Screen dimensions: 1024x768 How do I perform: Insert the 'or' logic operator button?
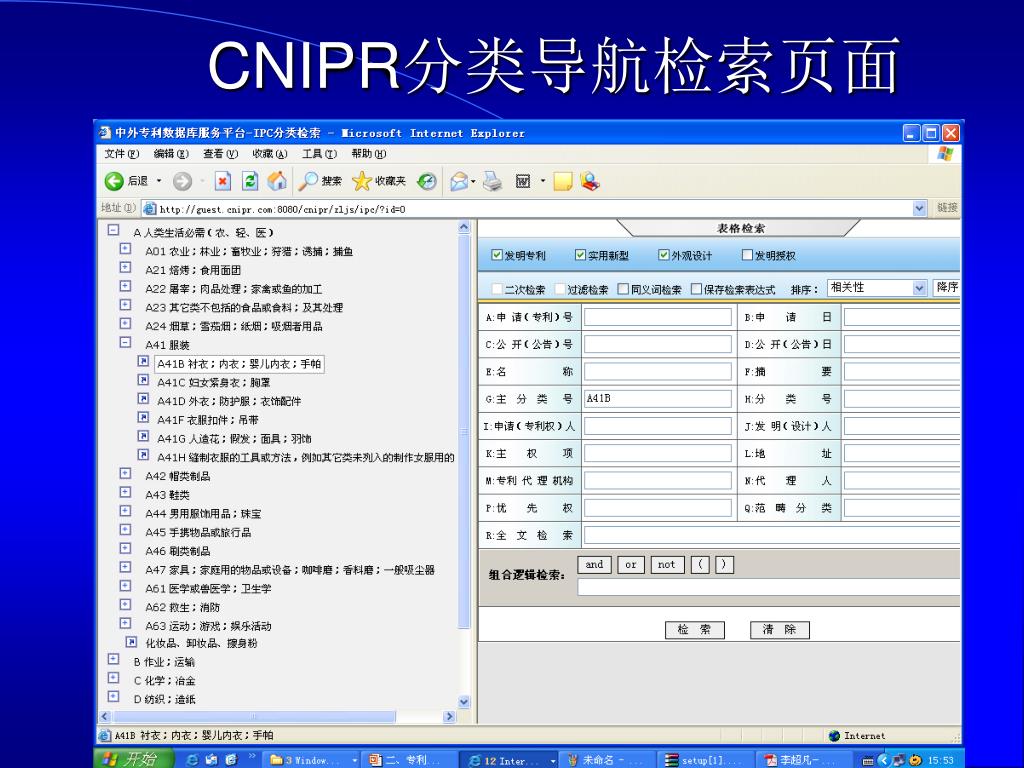[x=631, y=565]
